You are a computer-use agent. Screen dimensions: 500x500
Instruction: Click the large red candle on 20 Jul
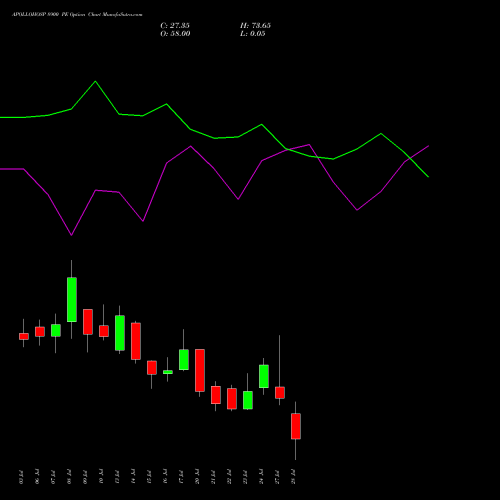[x=200, y=370]
